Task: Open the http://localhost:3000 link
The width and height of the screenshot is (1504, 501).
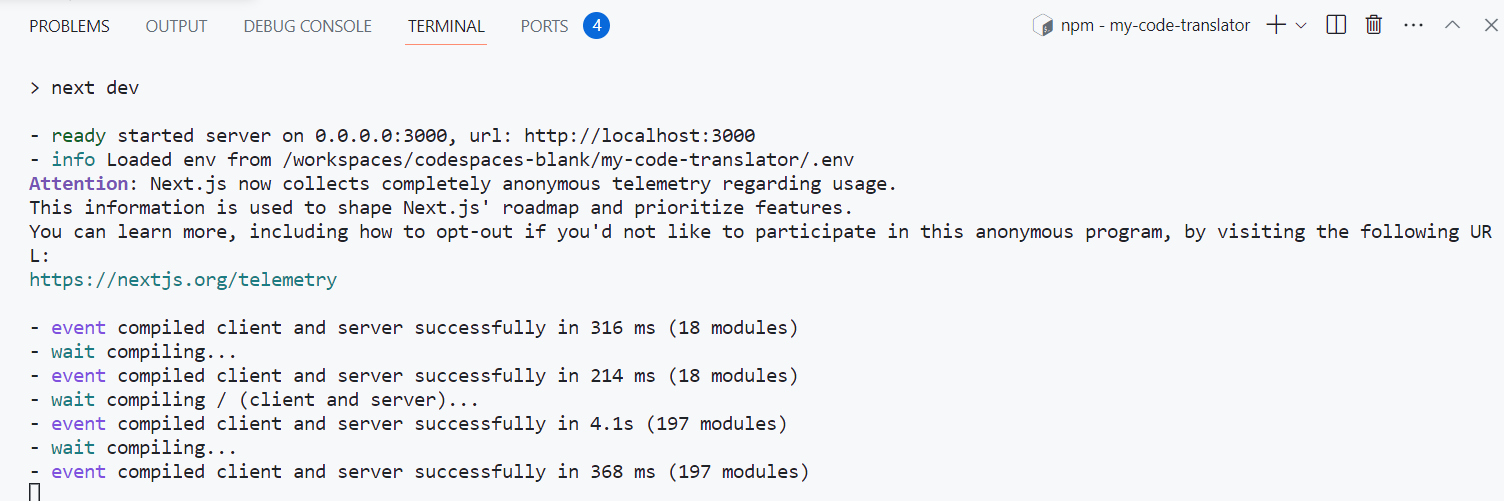Action: pyautogui.click(x=640, y=135)
